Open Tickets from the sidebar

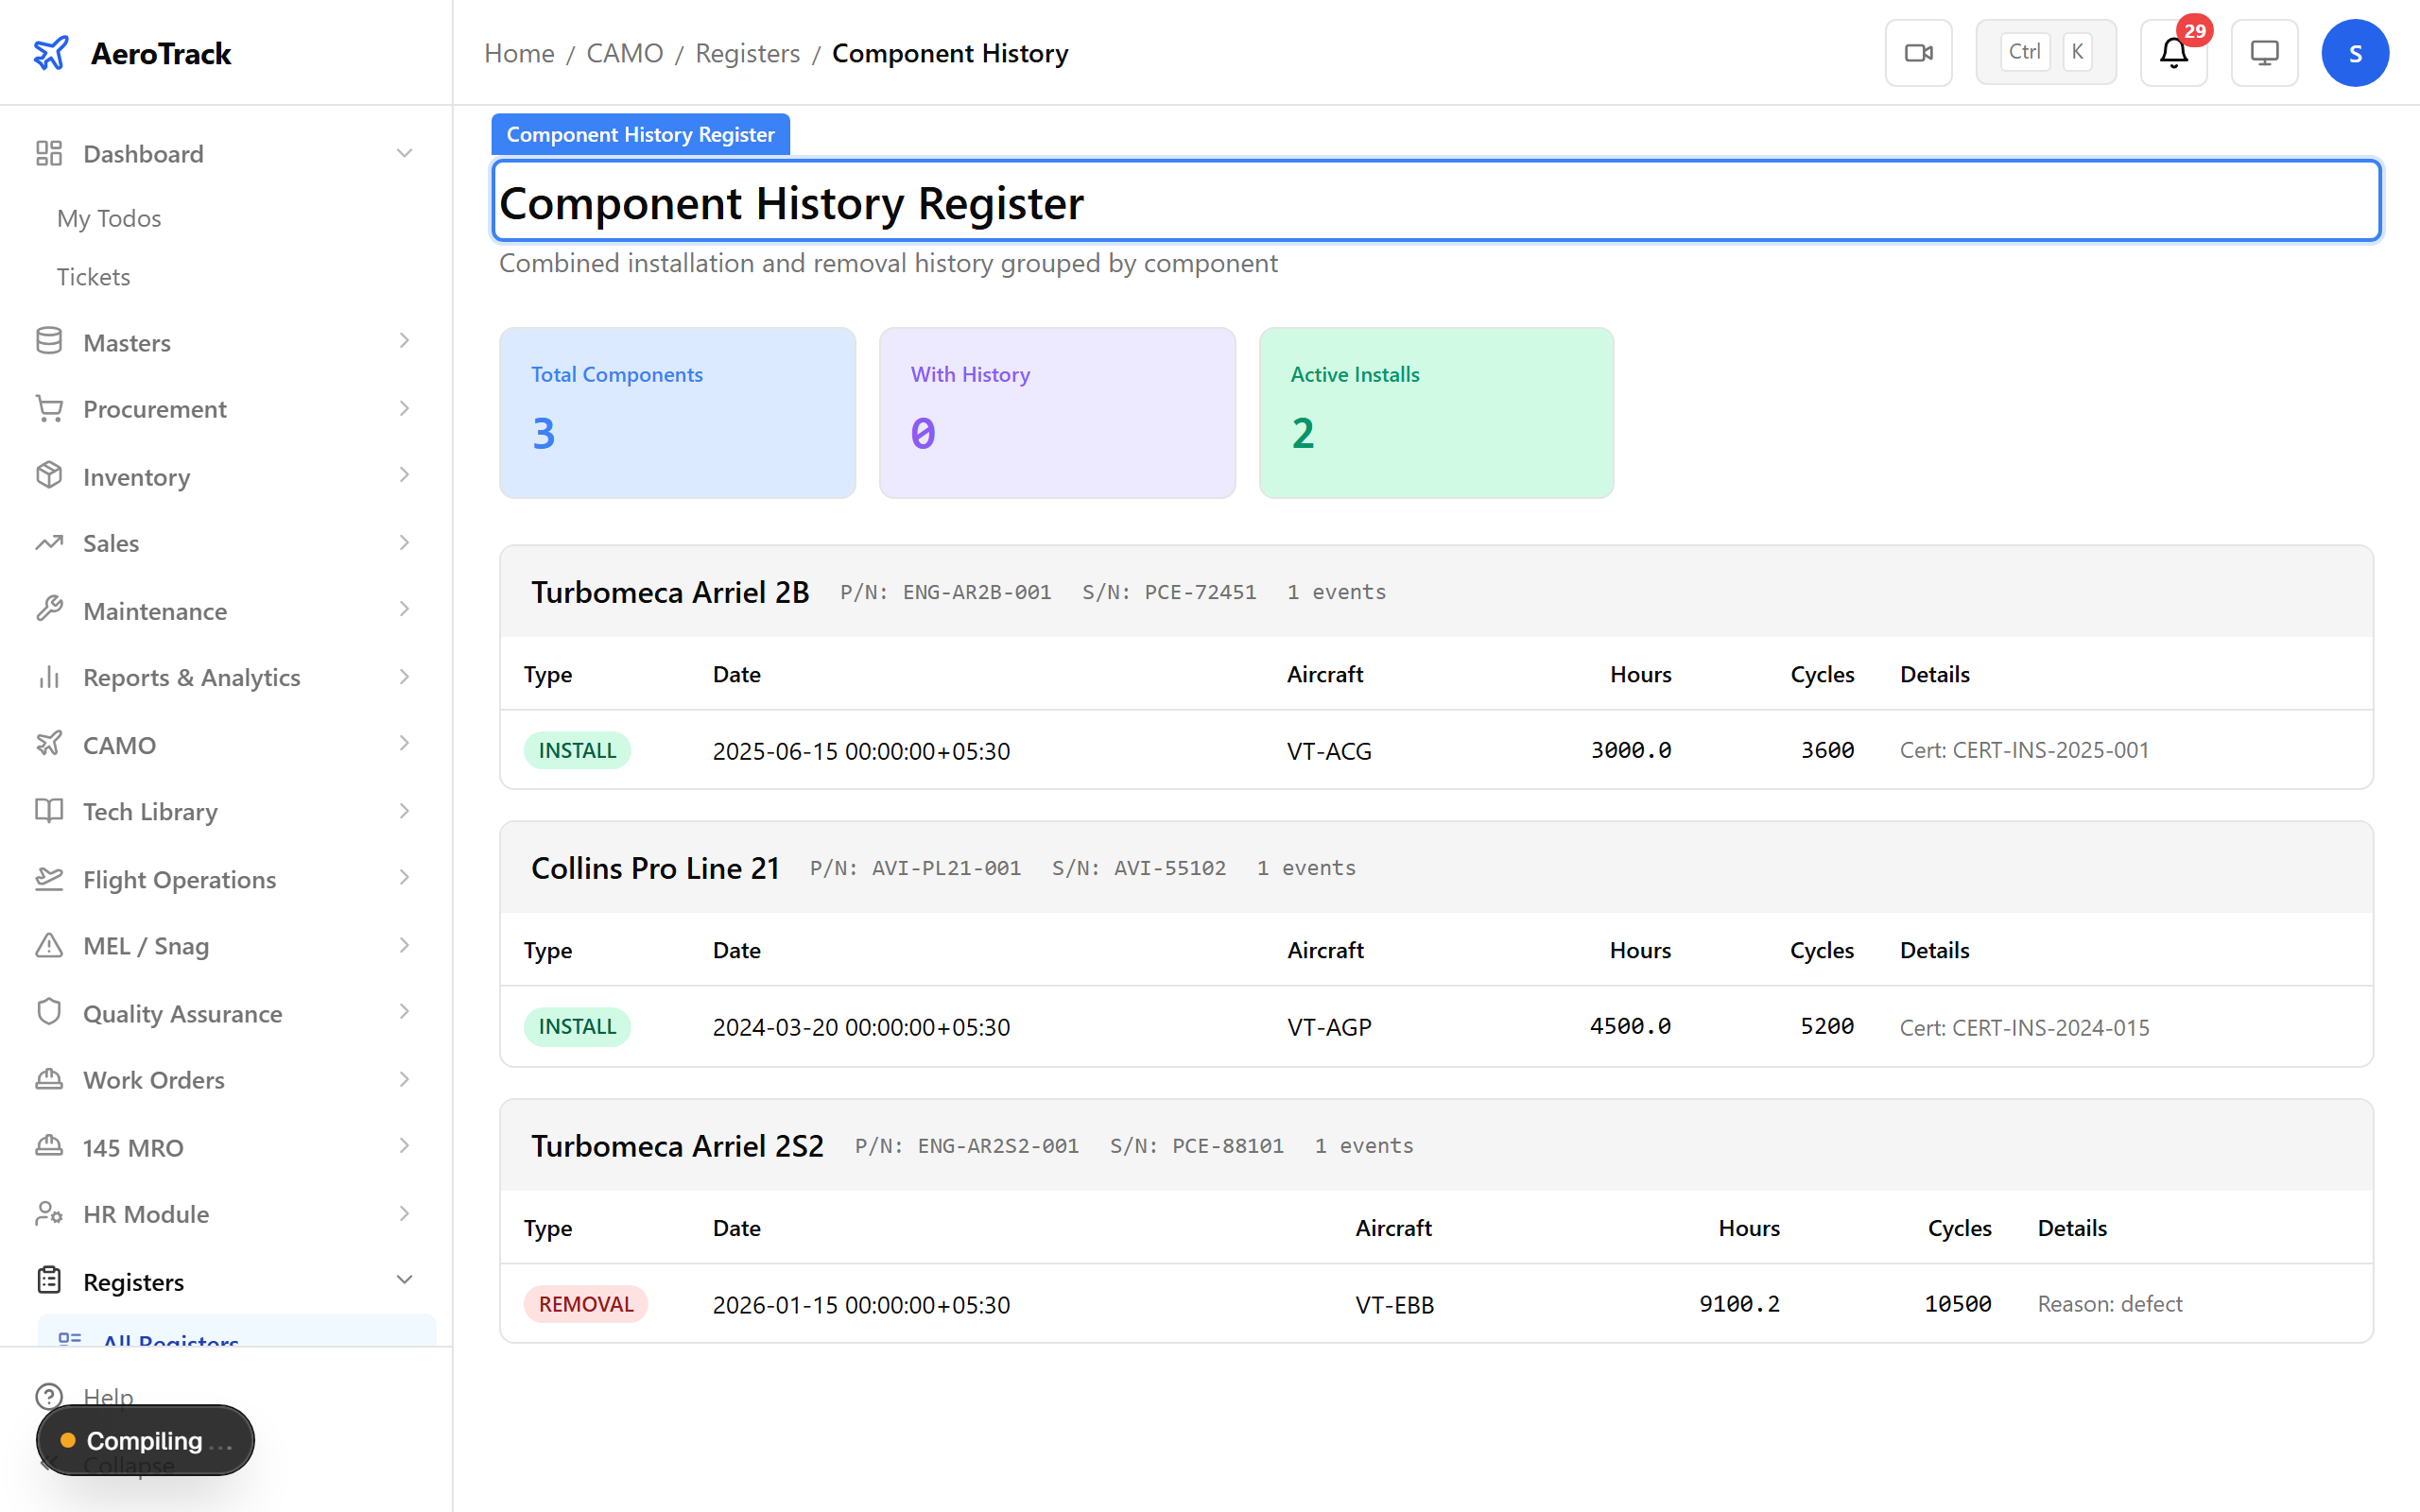point(93,276)
